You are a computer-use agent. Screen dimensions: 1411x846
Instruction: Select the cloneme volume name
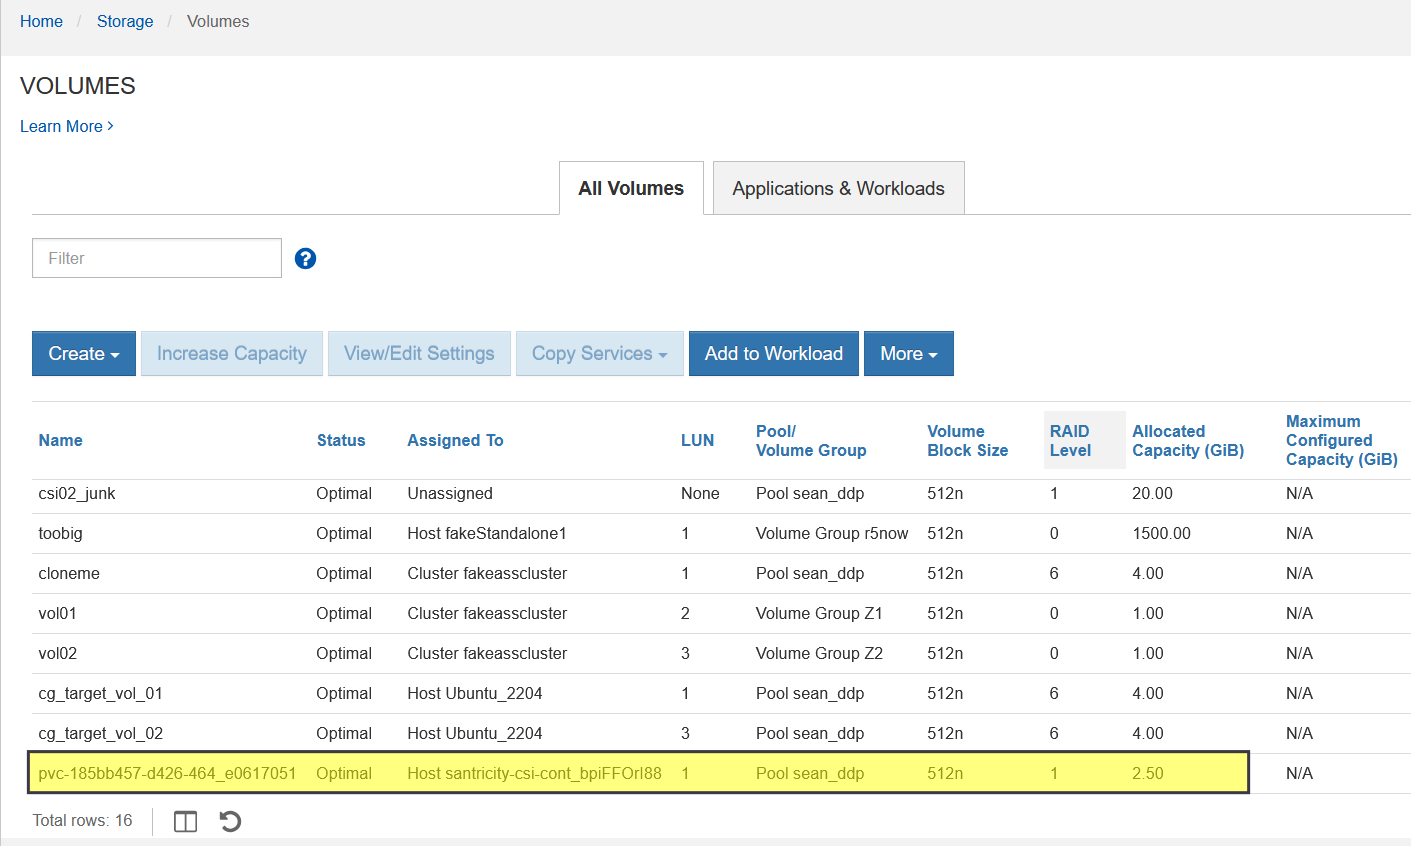[x=69, y=574]
